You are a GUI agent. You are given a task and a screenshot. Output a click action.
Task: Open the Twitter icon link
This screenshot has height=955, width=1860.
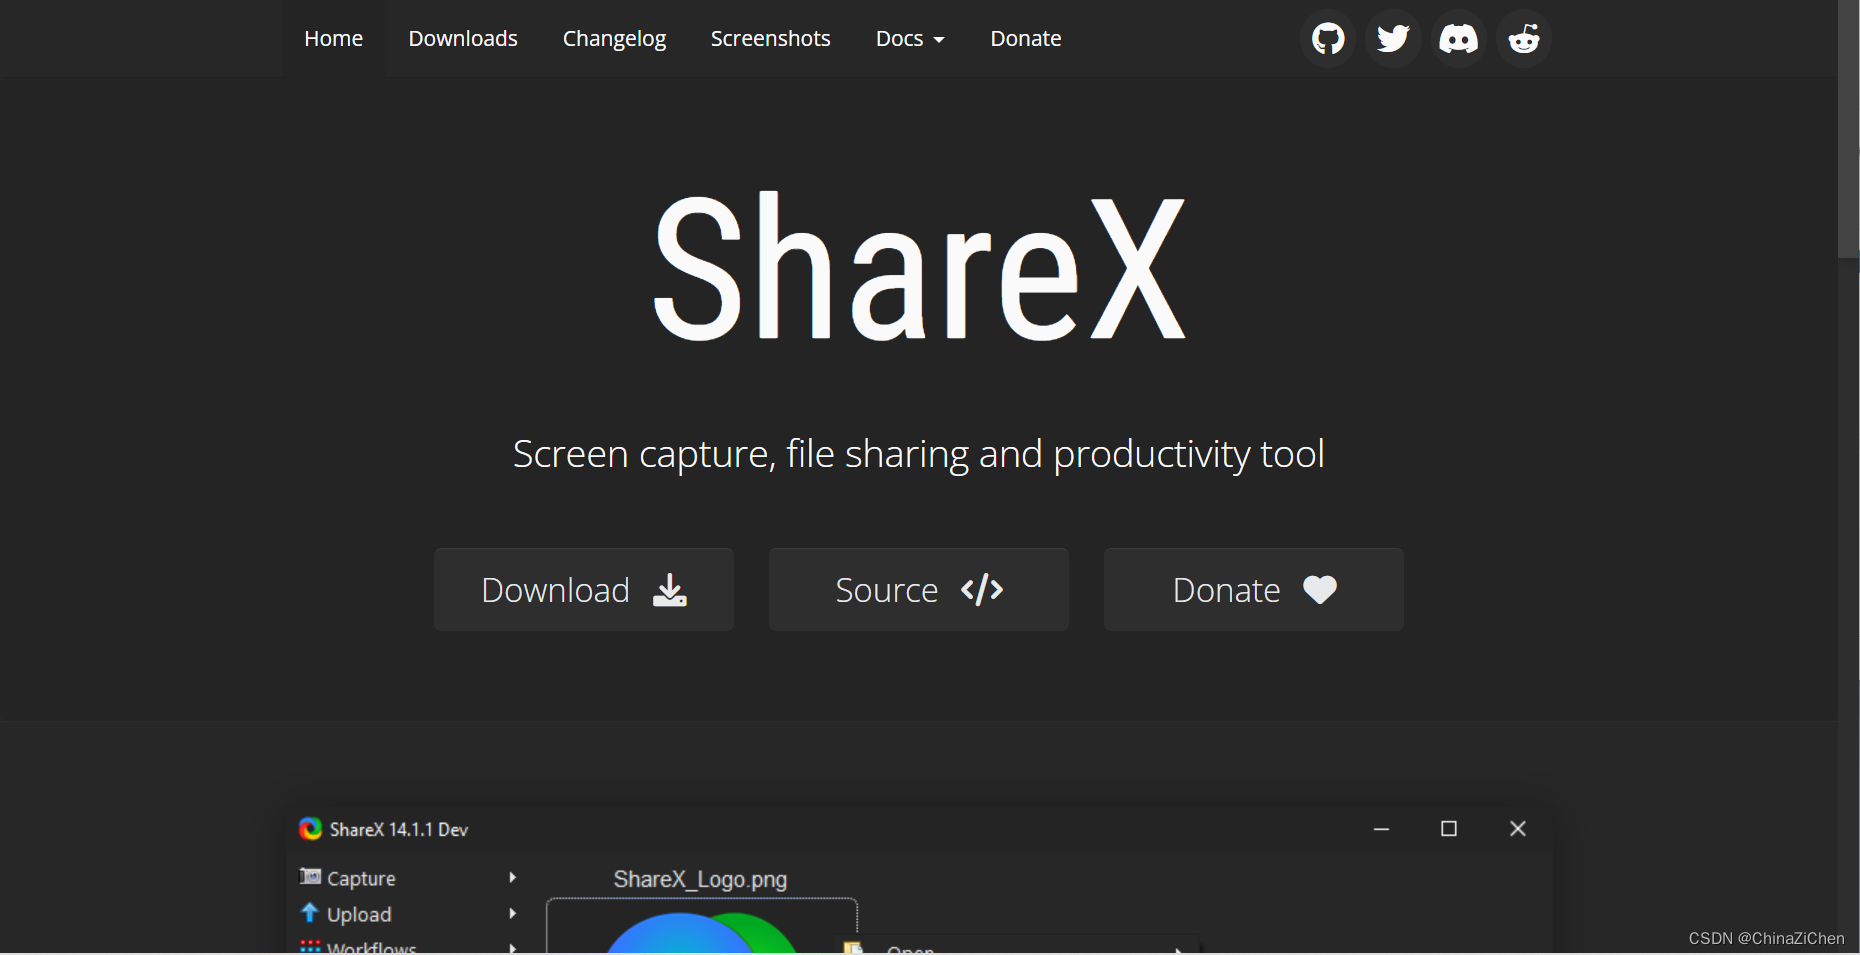[x=1393, y=39]
